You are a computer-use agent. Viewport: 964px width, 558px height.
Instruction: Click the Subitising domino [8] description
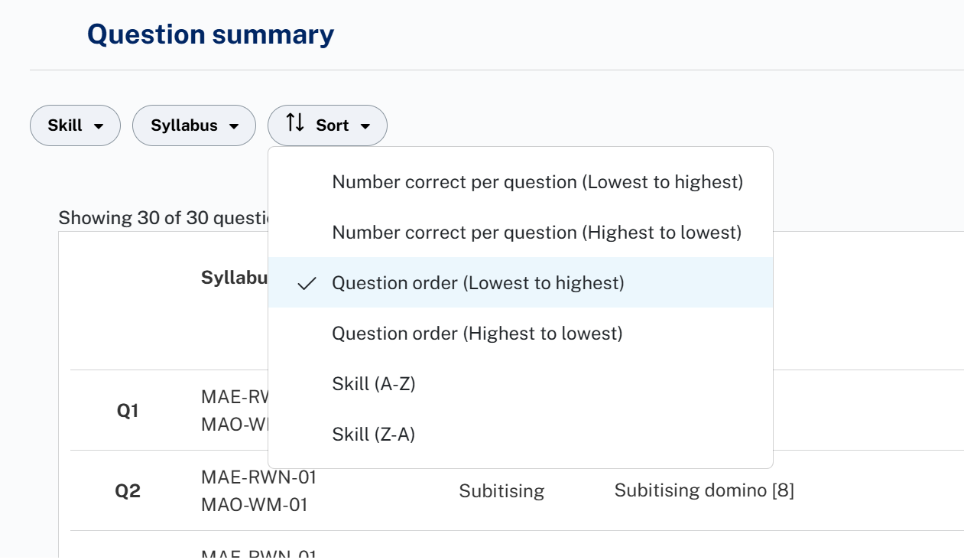coord(704,490)
